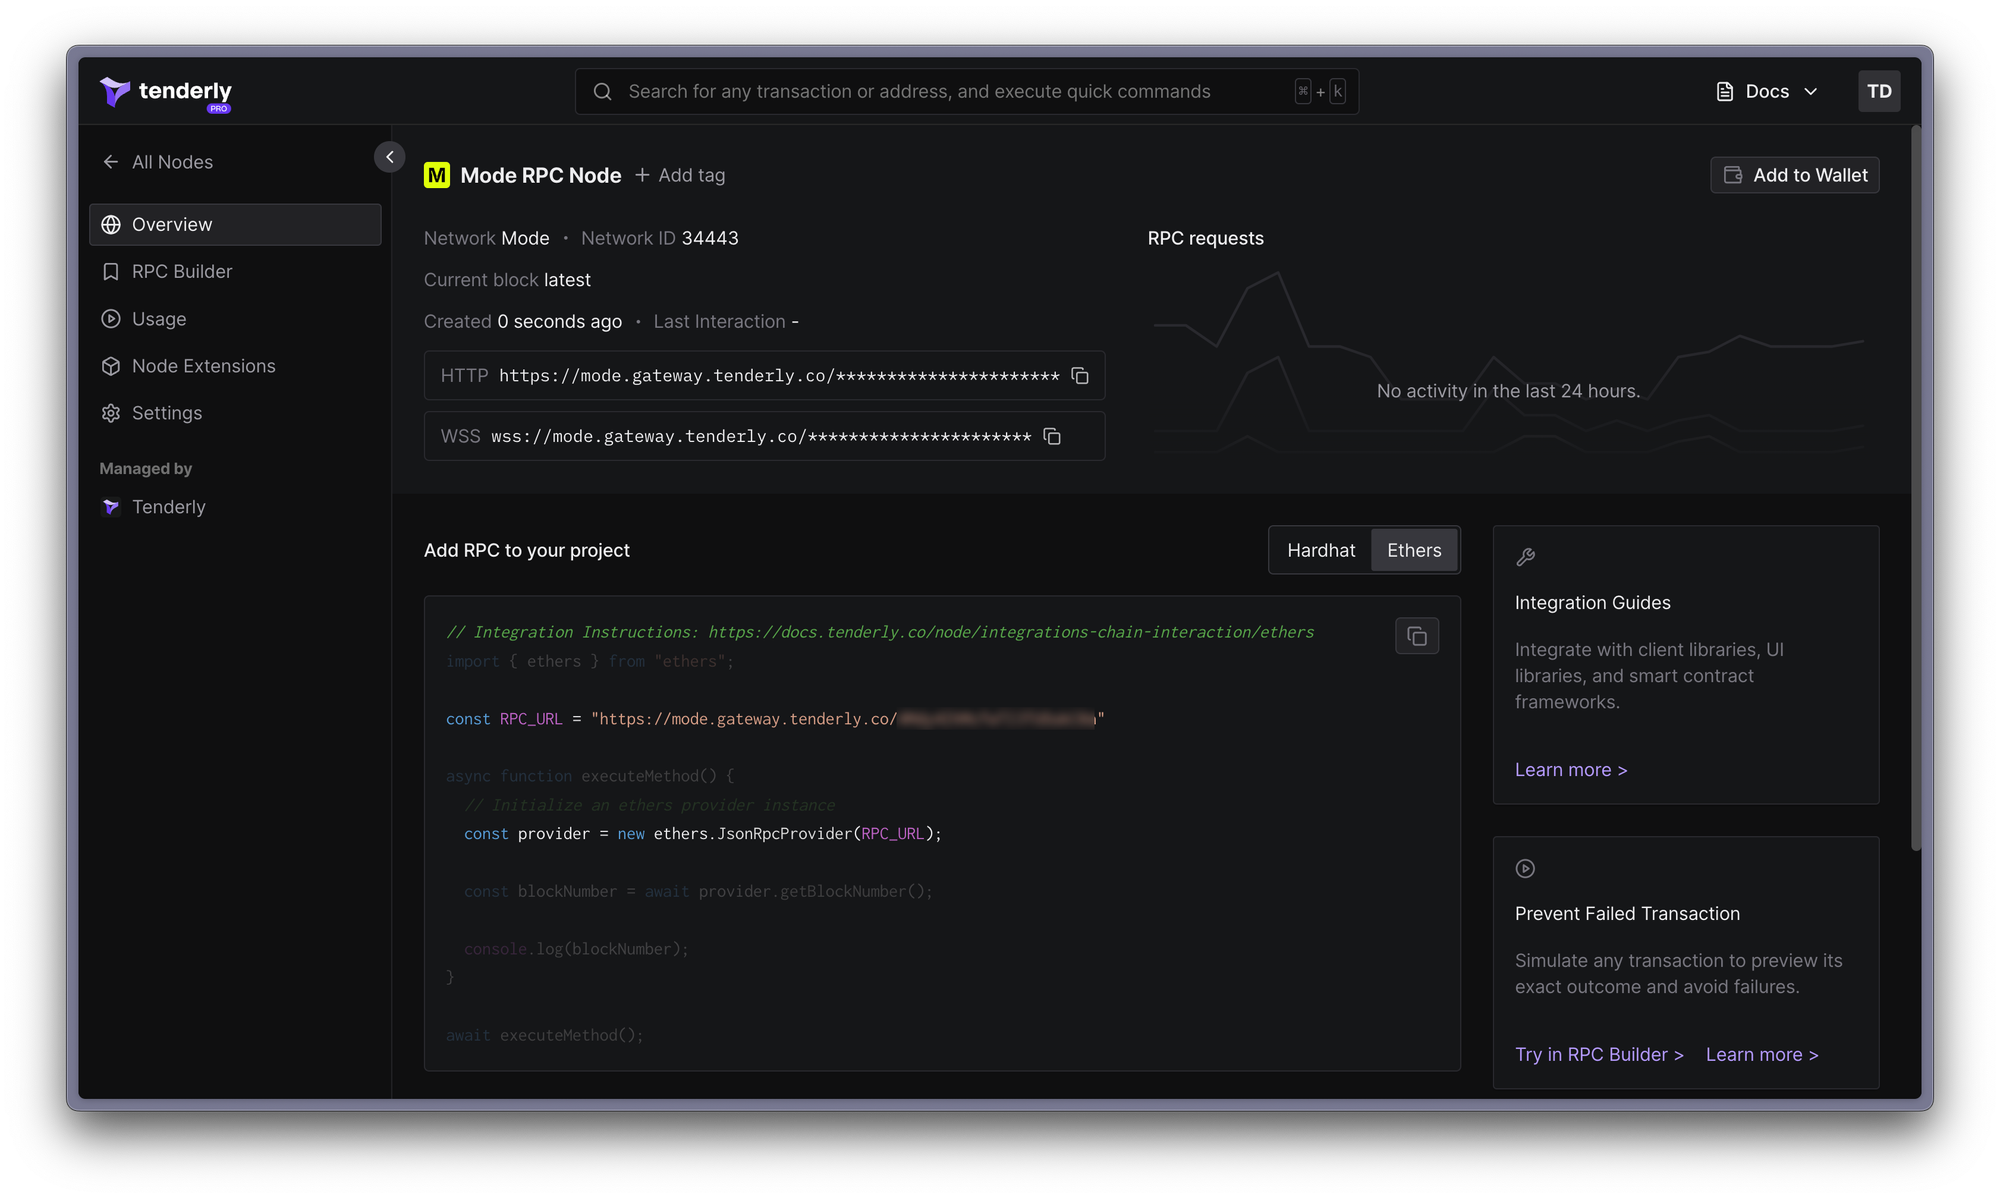Open Node Extensions page
This screenshot has width=2000, height=1199.
(x=203, y=366)
